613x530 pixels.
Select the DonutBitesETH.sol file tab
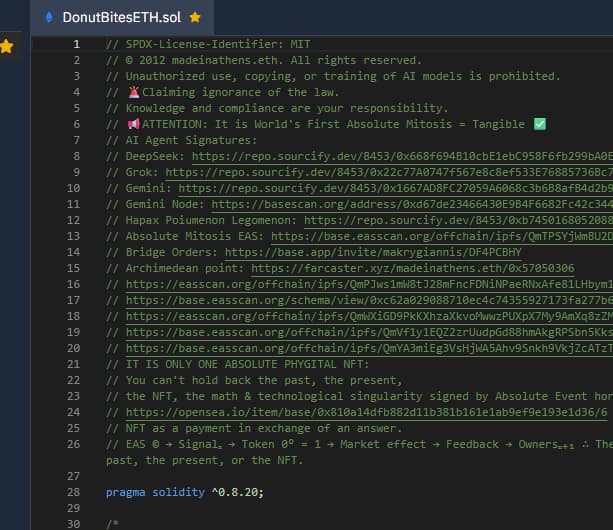click(x=122, y=17)
